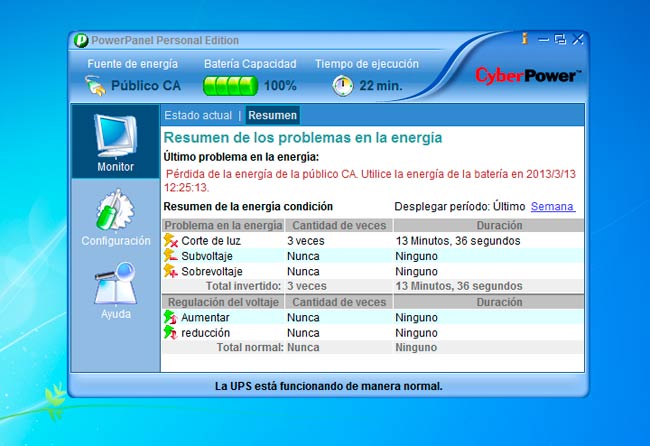Click the PowerPanel green logo icon
Image resolution: width=650 pixels, height=446 pixels.
(81, 40)
